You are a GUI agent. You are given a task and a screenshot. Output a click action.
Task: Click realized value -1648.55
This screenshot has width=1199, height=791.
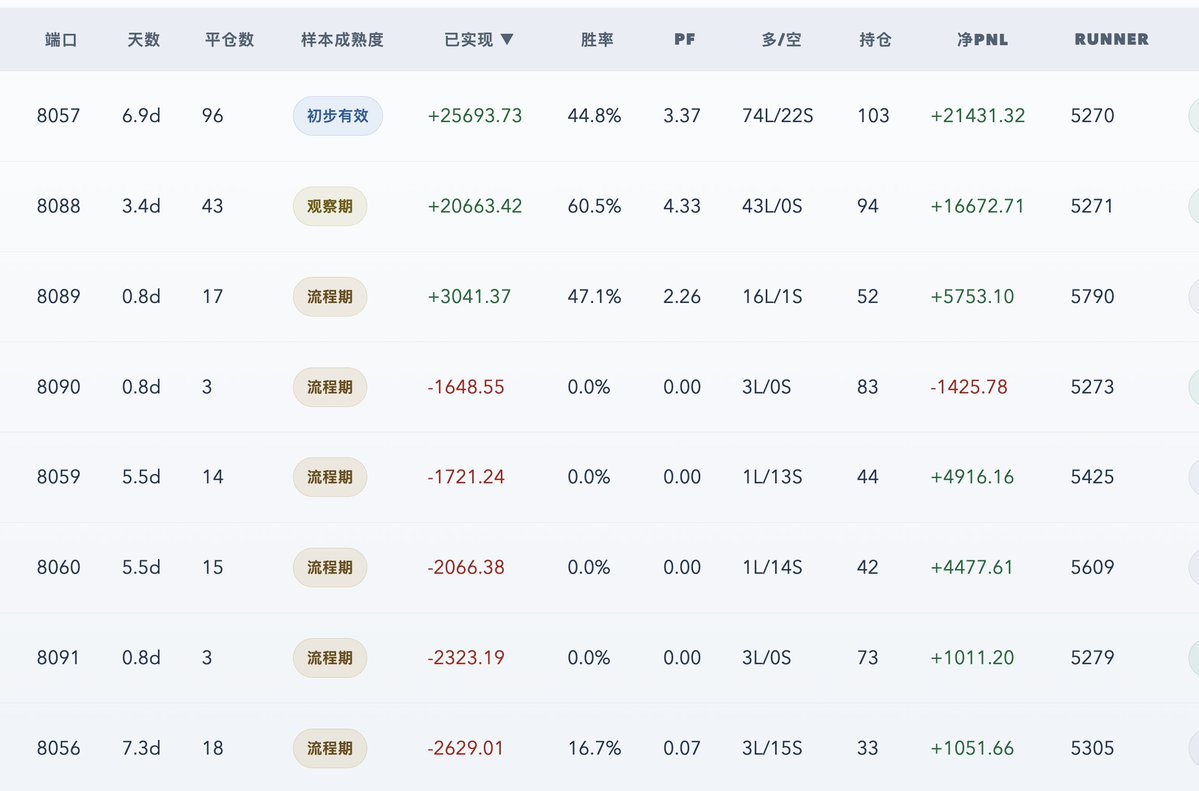click(466, 386)
